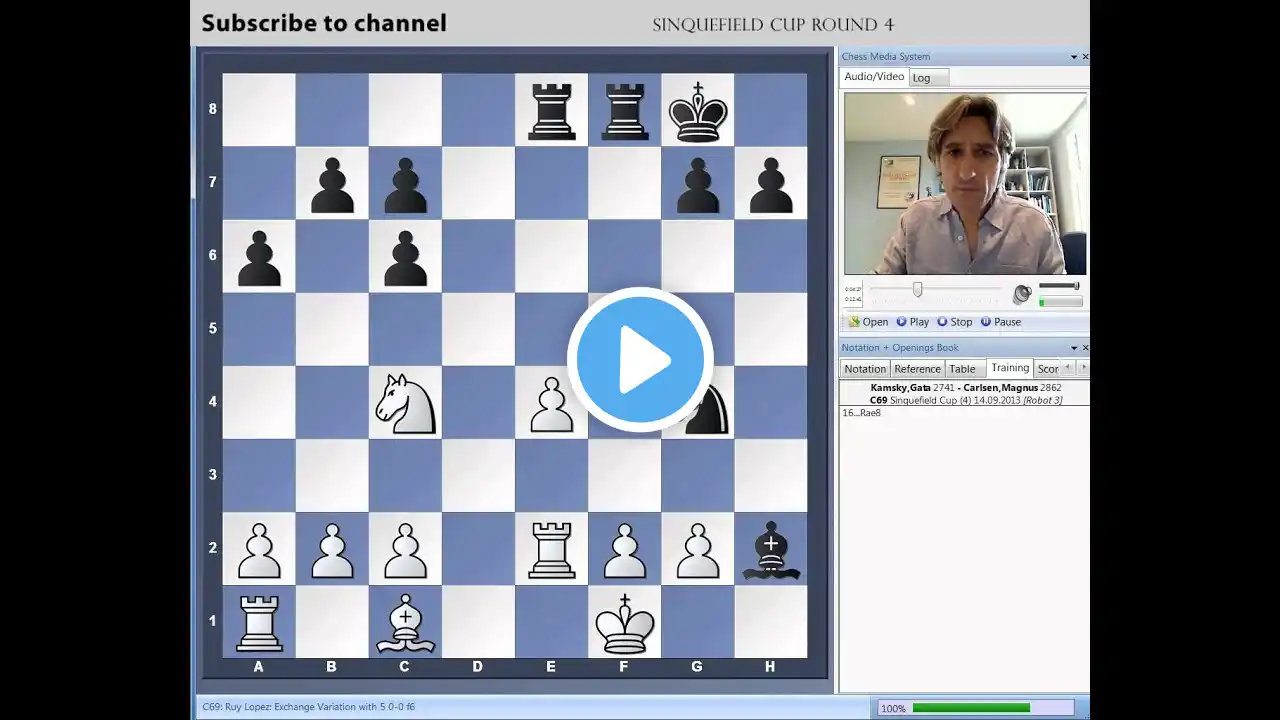
Task: Open the Notation tab
Action: 865,369
